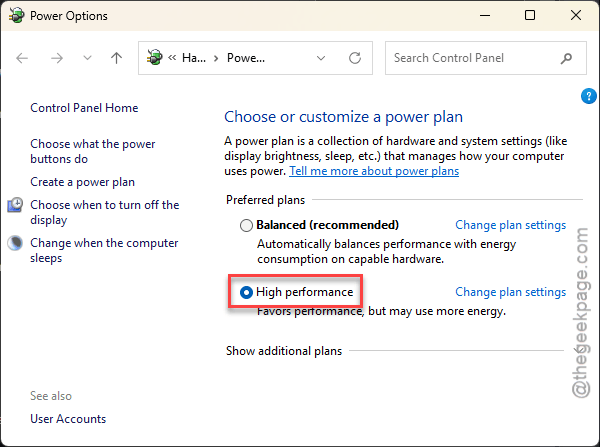Click the Back navigation arrow
600x447 pixels.
click(22, 58)
